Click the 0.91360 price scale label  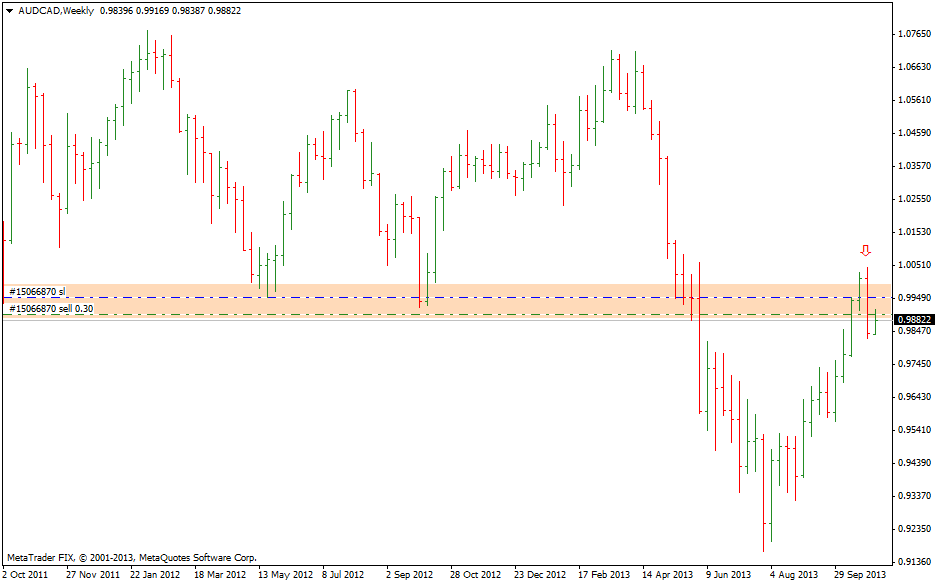pyautogui.click(x=913, y=561)
